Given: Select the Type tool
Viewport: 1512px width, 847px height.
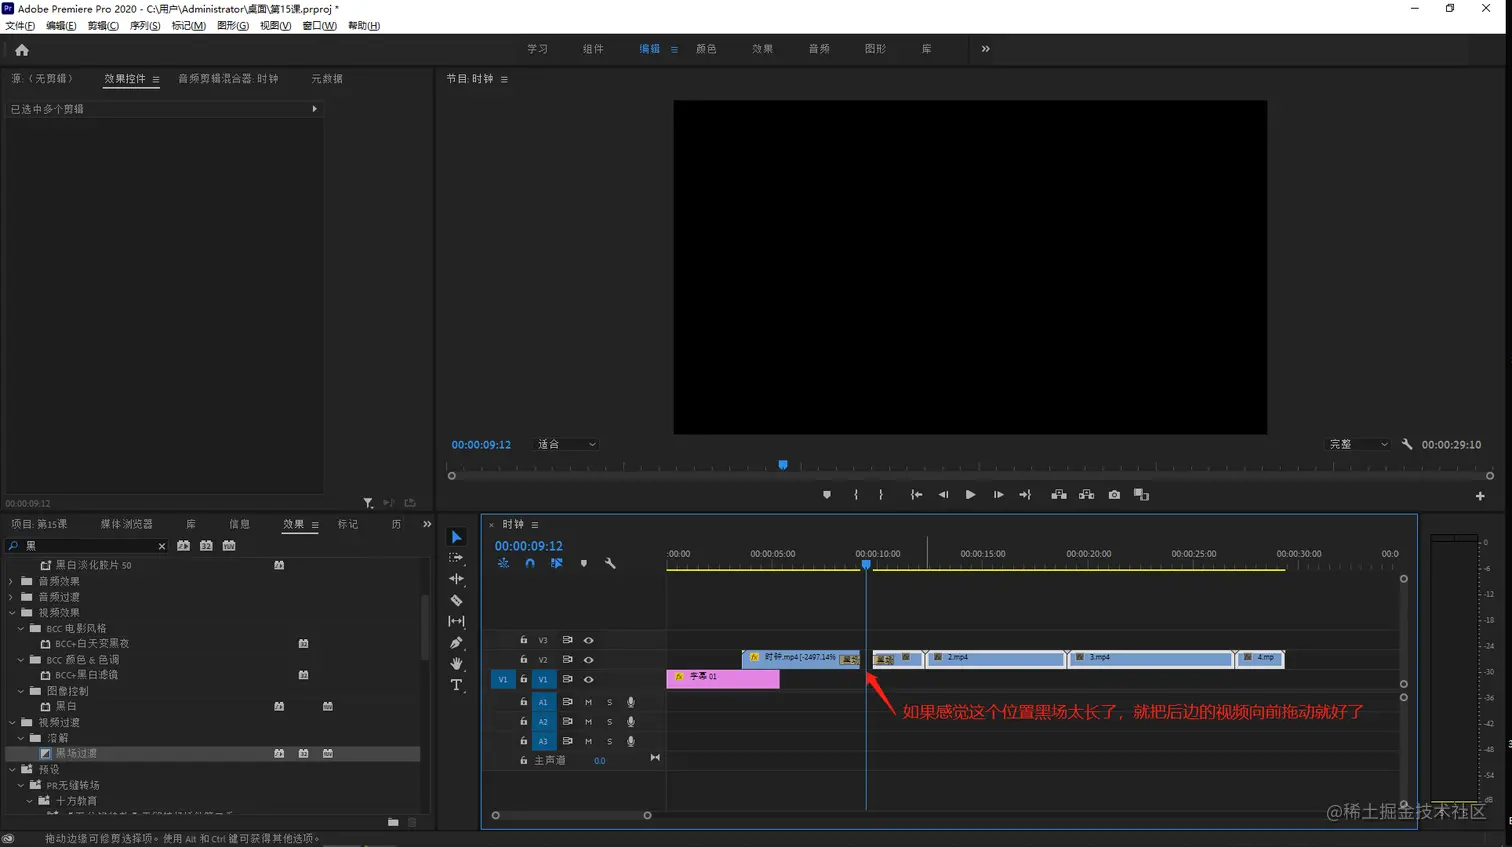Looking at the screenshot, I should 457,685.
